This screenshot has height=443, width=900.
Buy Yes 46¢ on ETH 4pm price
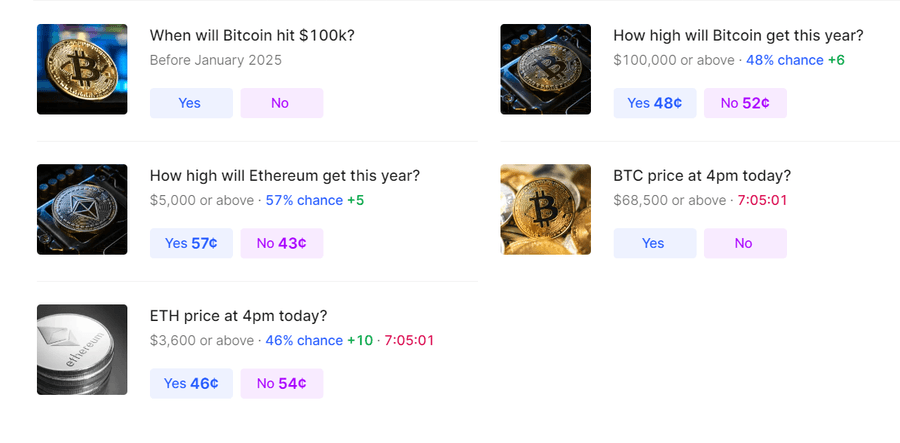[x=191, y=383]
